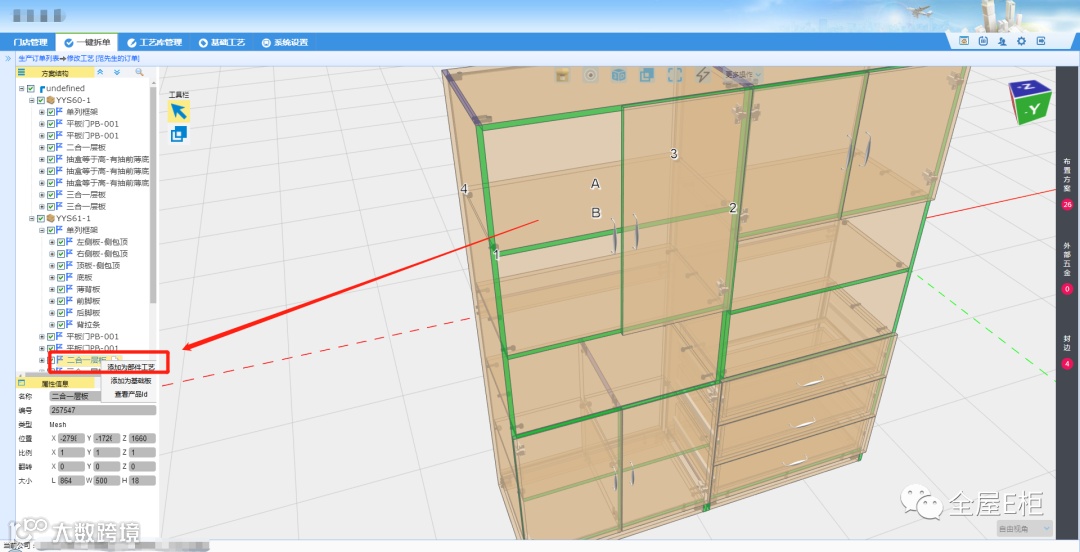Click the 生产订单列表 breadcrumb link

coord(38,59)
